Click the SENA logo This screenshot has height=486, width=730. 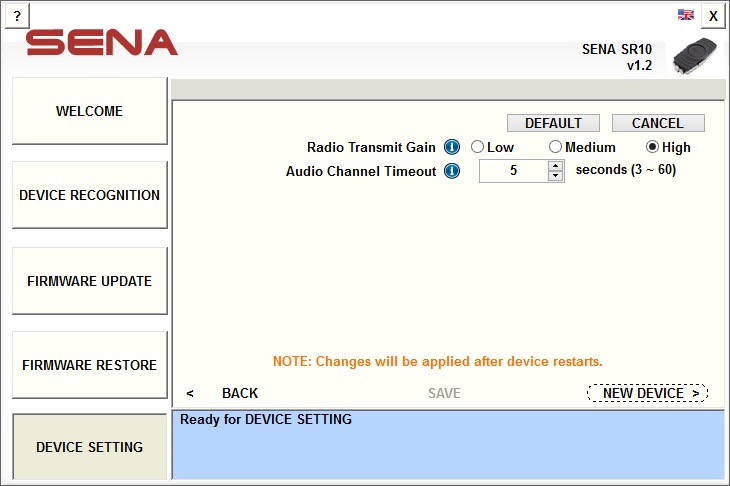pyautogui.click(x=101, y=42)
